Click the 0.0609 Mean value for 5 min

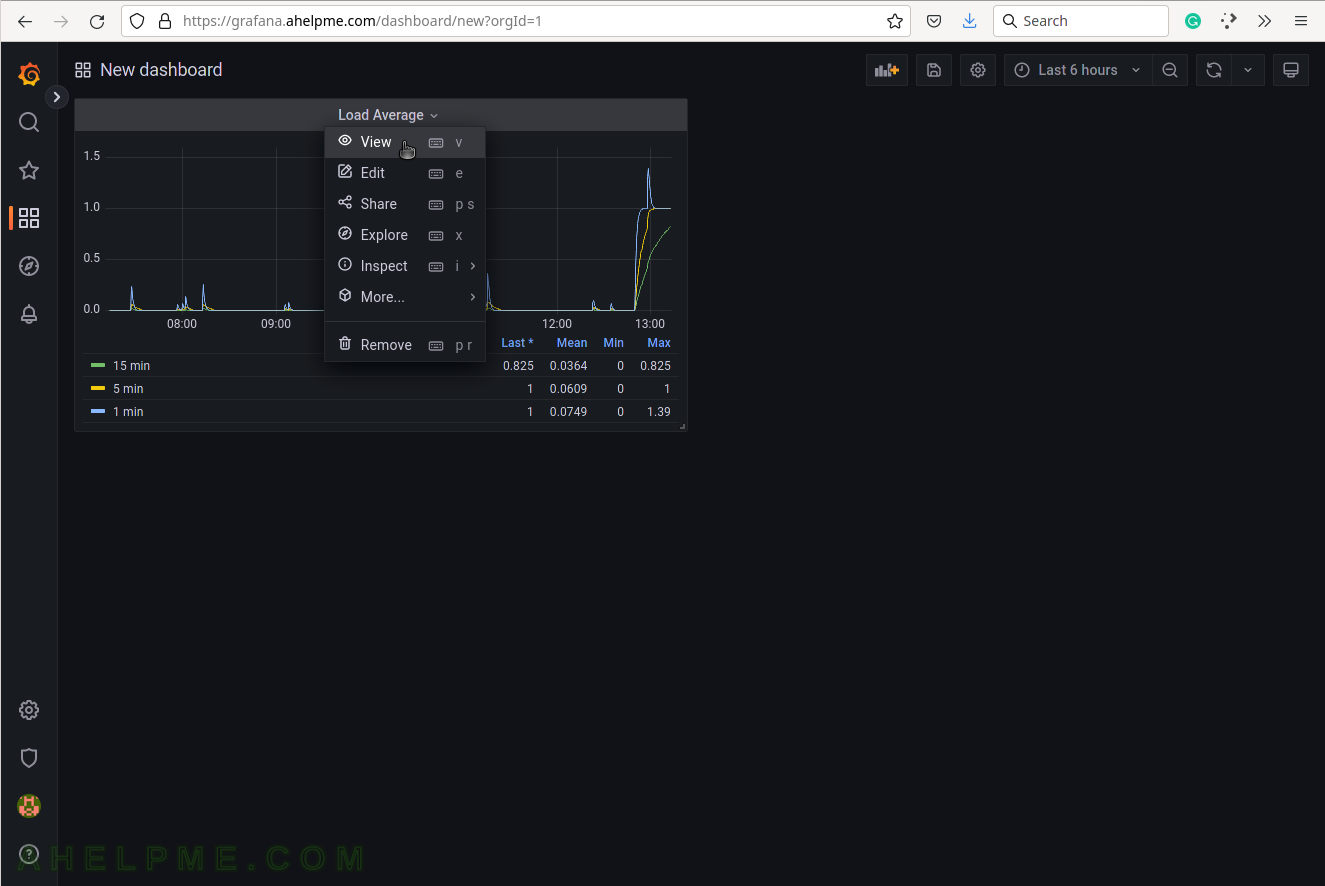[568, 389]
